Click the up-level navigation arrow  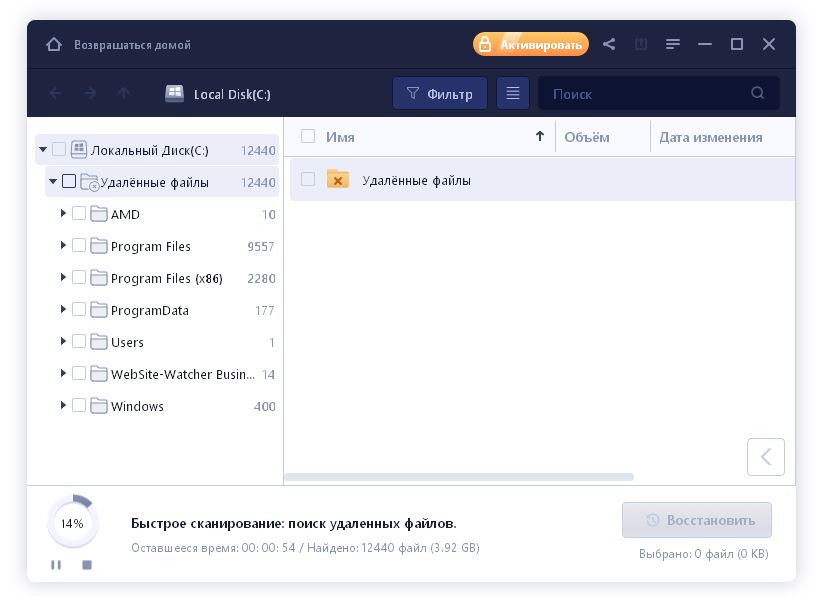(123, 94)
